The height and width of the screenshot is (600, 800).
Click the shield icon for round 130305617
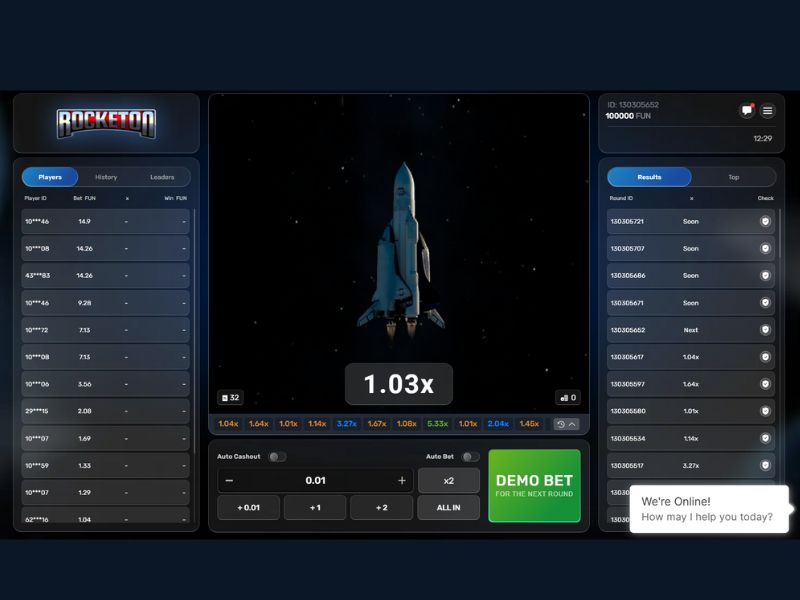tap(765, 357)
